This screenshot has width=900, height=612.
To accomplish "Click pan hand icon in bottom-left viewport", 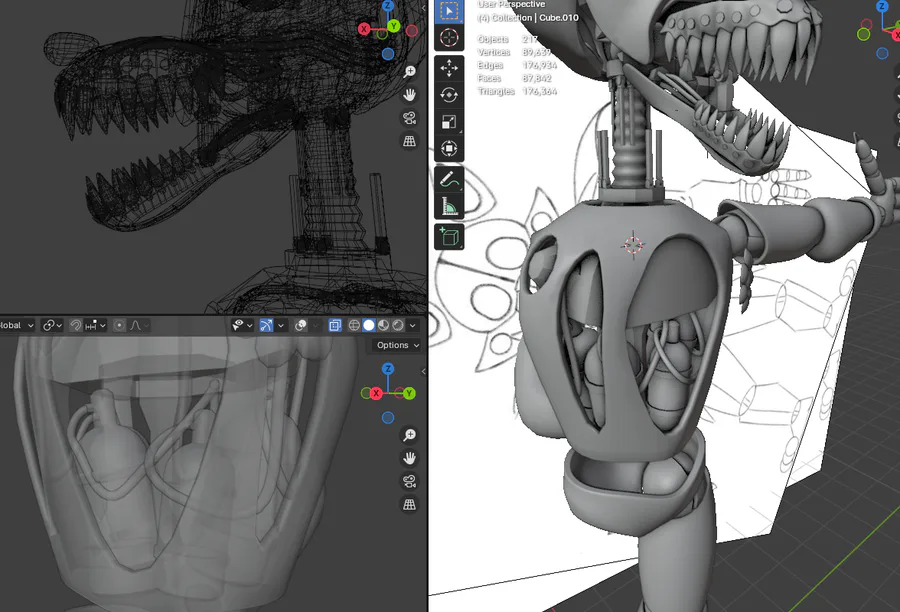I will tap(409, 458).
